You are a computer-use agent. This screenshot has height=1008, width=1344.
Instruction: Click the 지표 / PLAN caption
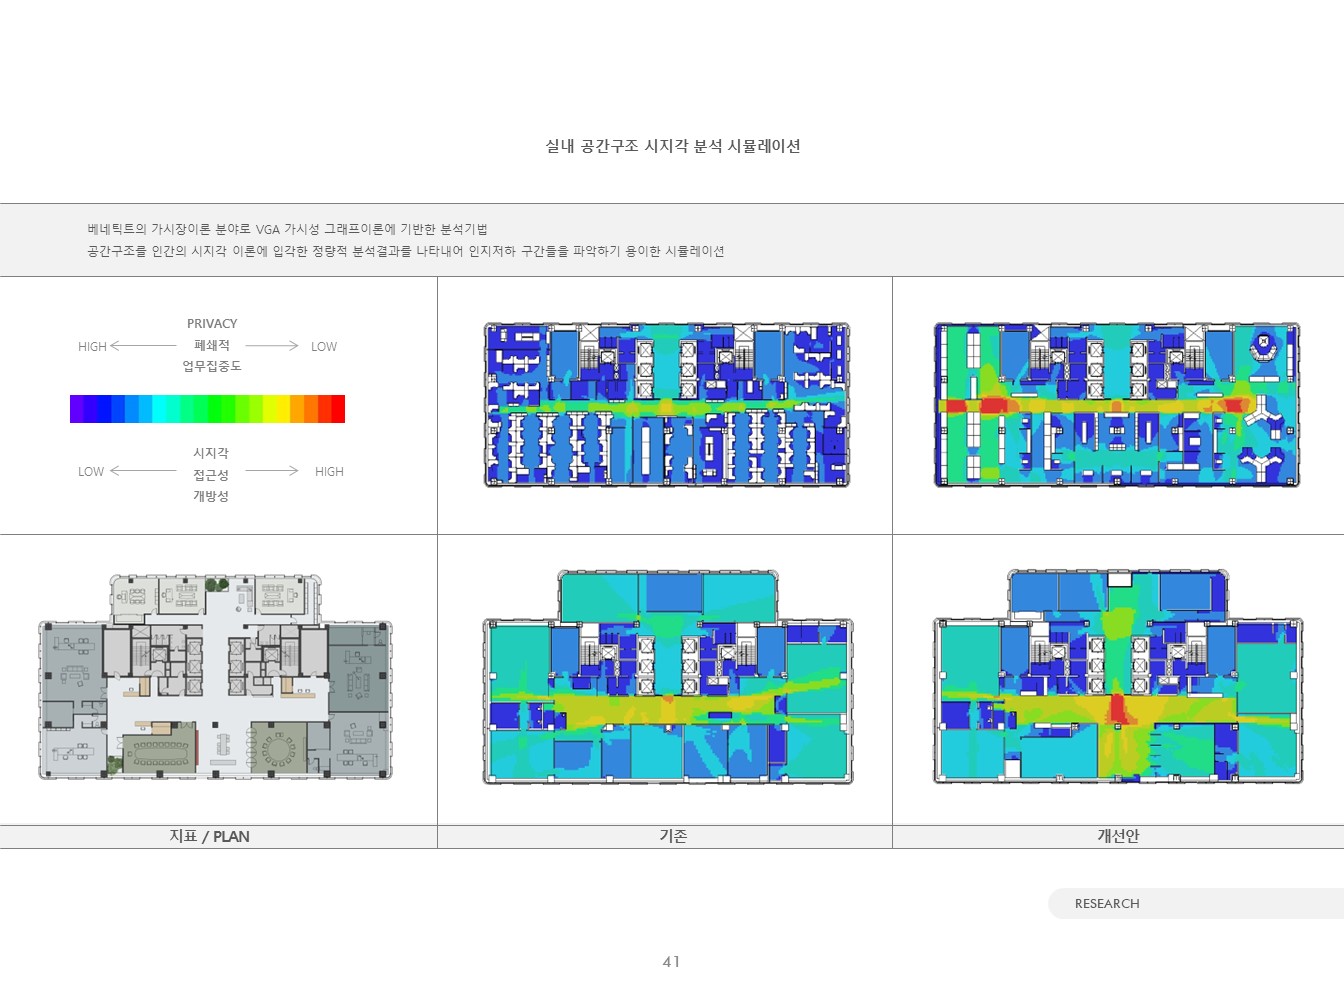click(209, 837)
